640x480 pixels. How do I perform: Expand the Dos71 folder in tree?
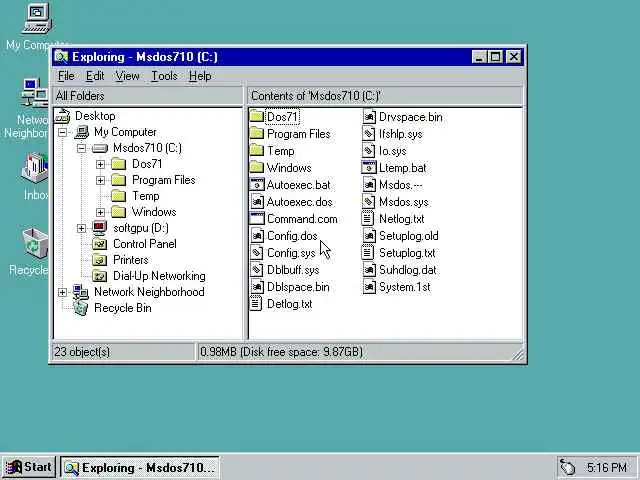click(100, 164)
